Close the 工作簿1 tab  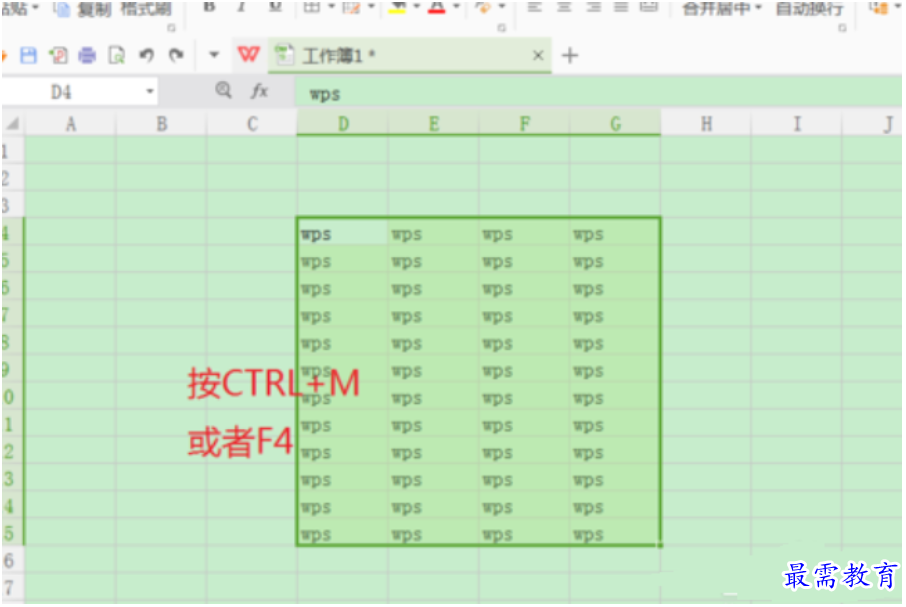(538, 55)
